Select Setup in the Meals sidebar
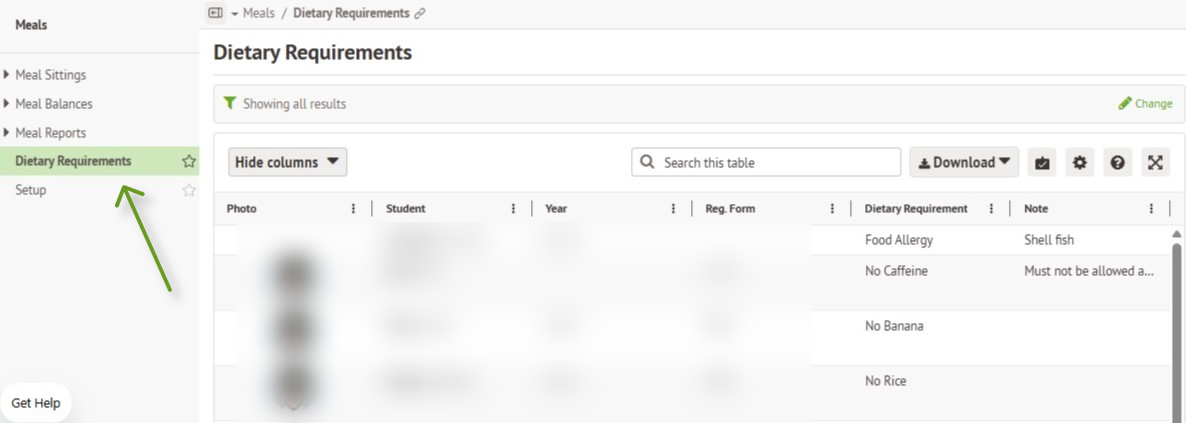The height and width of the screenshot is (423, 1186). [x=30, y=190]
